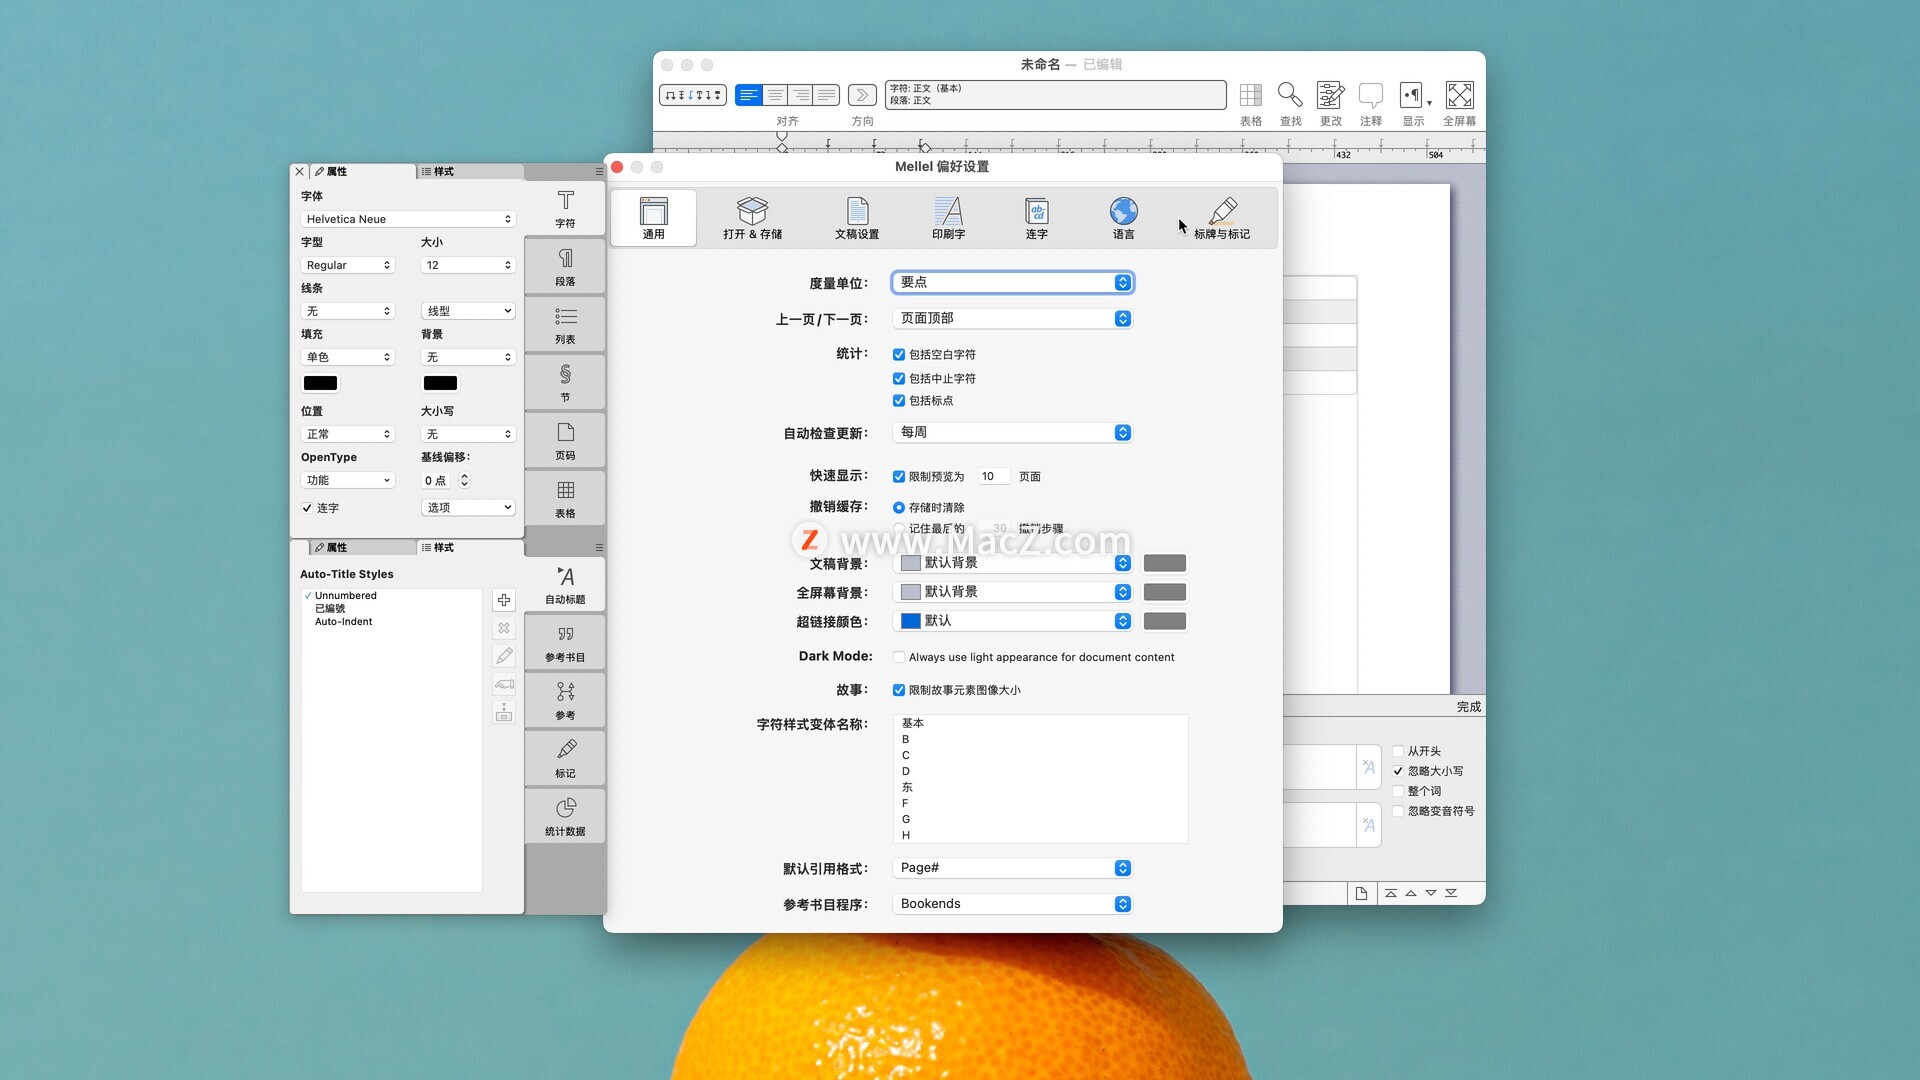1920x1080 pixels.
Task: Add a new auto-title style with plus icon
Action: coord(504,600)
